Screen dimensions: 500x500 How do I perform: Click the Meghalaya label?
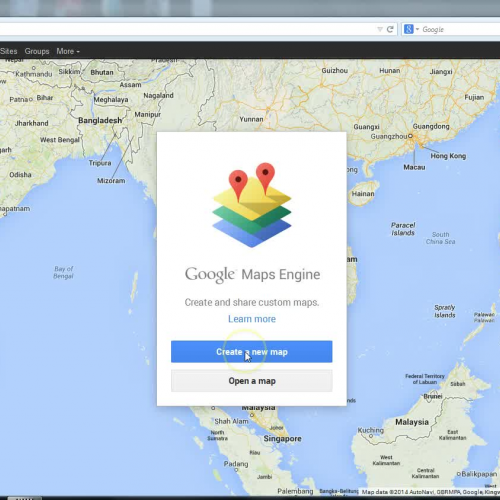(111, 99)
